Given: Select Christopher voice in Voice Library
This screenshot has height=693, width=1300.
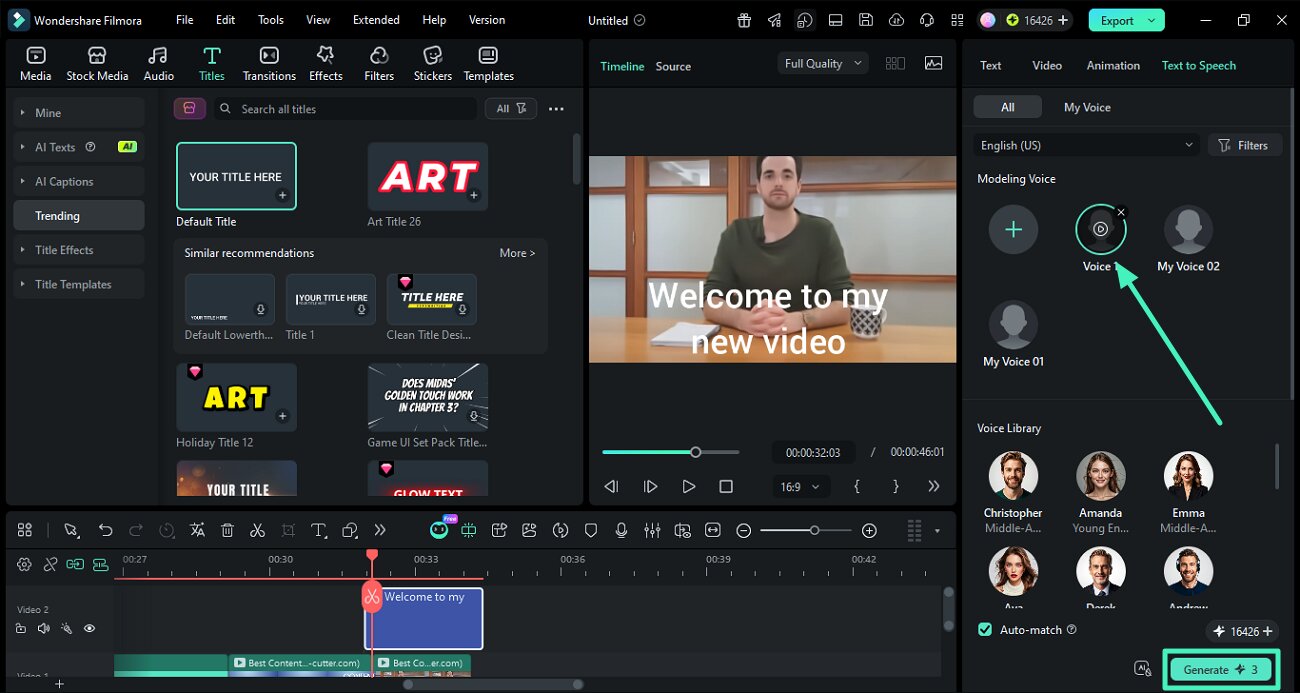Looking at the screenshot, I should click(1013, 492).
